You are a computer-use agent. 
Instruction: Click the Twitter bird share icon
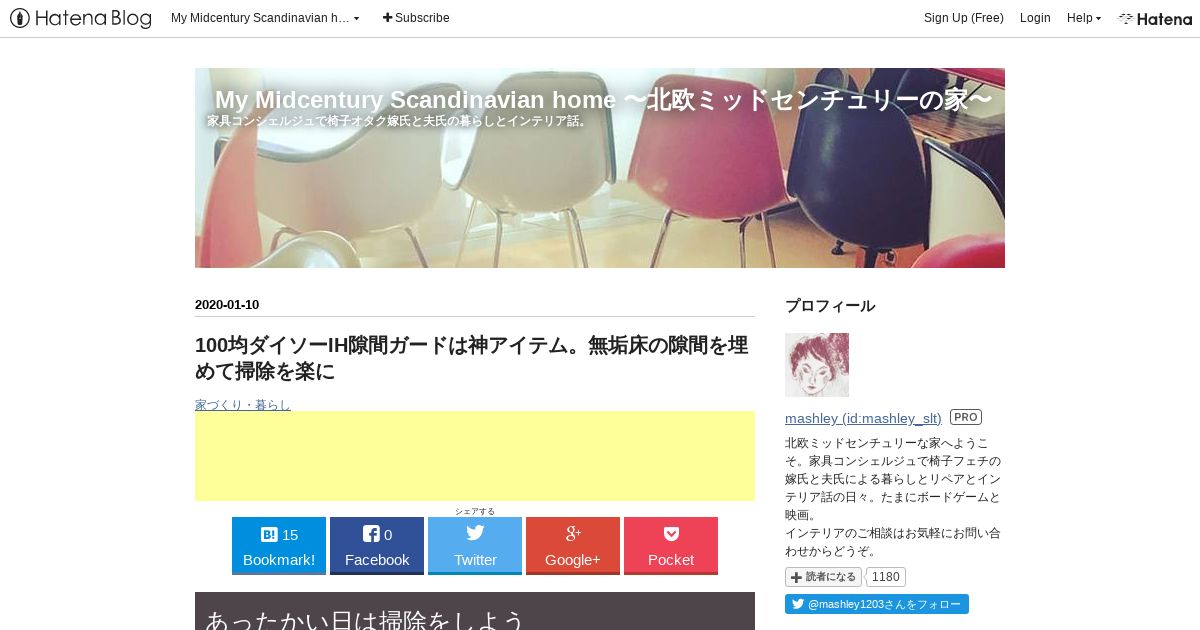tap(475, 533)
